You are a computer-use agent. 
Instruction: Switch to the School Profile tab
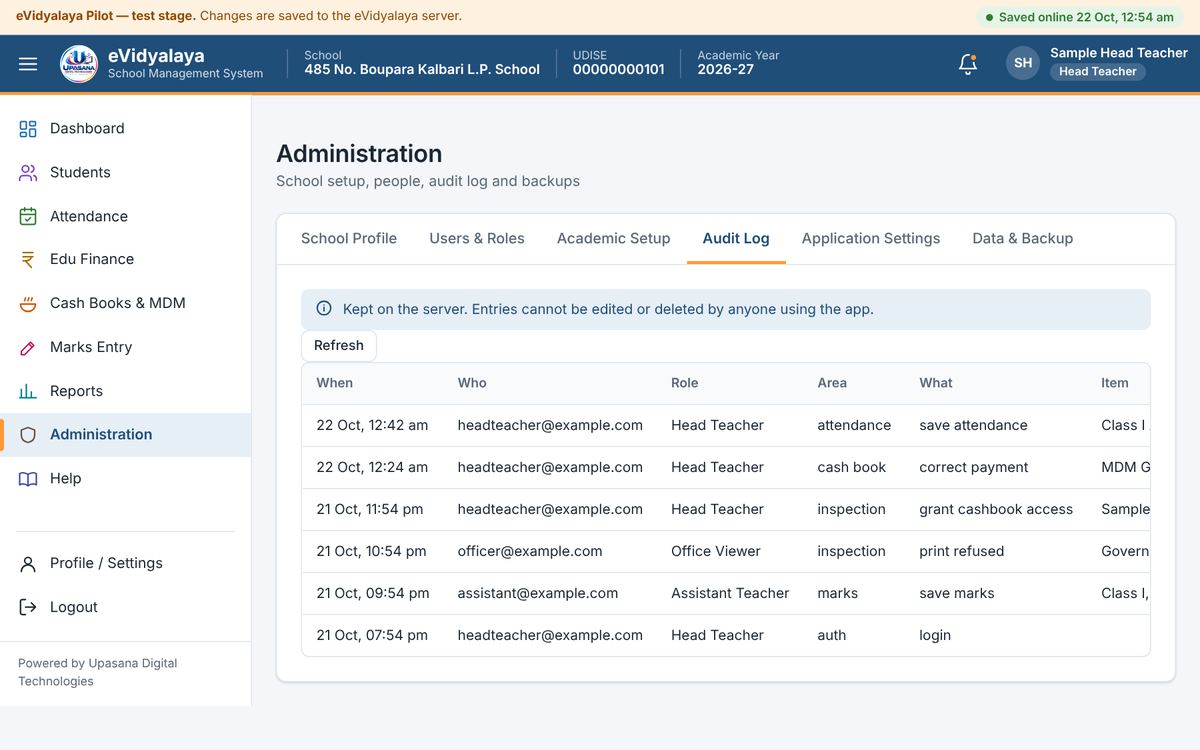pyautogui.click(x=349, y=238)
